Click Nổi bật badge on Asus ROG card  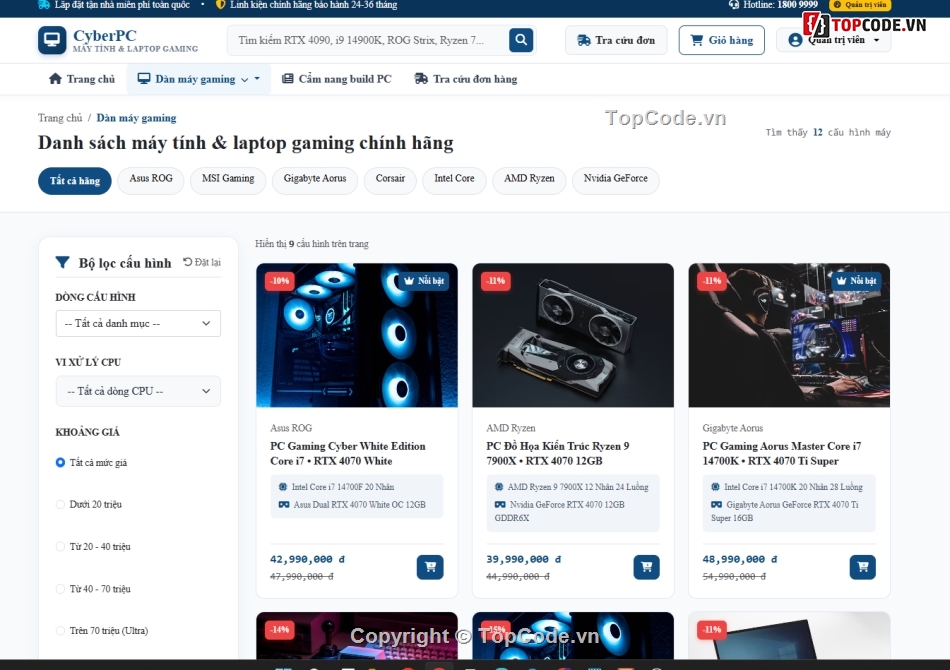click(x=424, y=280)
